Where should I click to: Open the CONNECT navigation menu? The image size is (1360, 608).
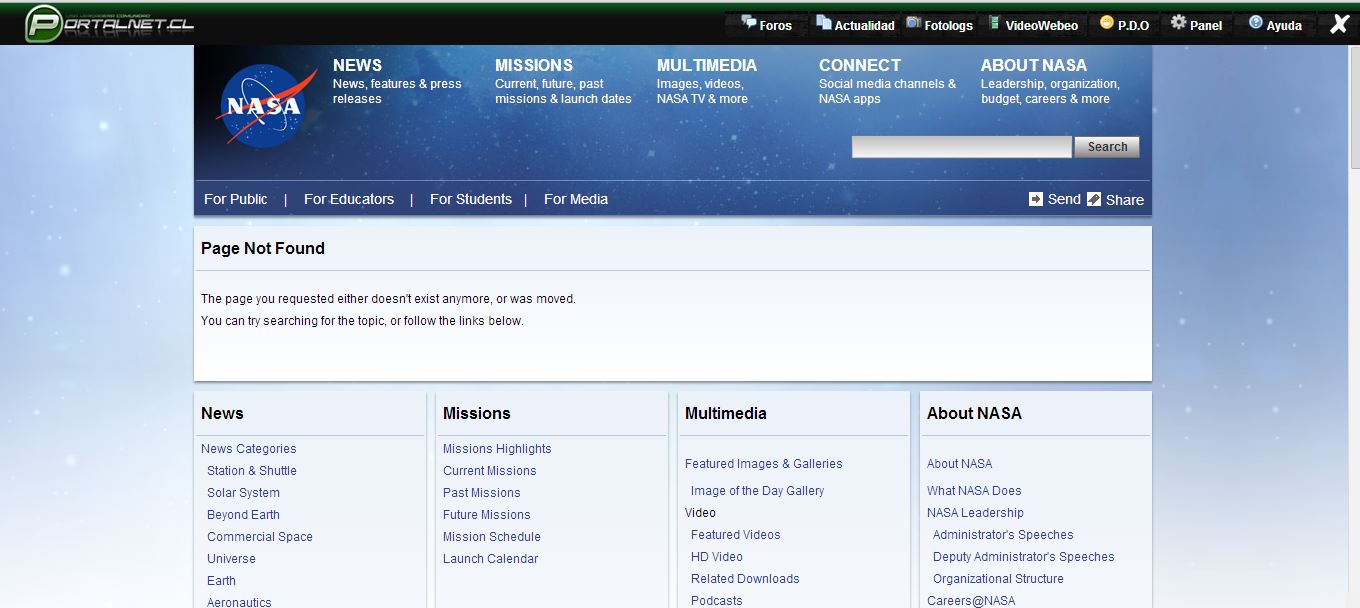860,65
